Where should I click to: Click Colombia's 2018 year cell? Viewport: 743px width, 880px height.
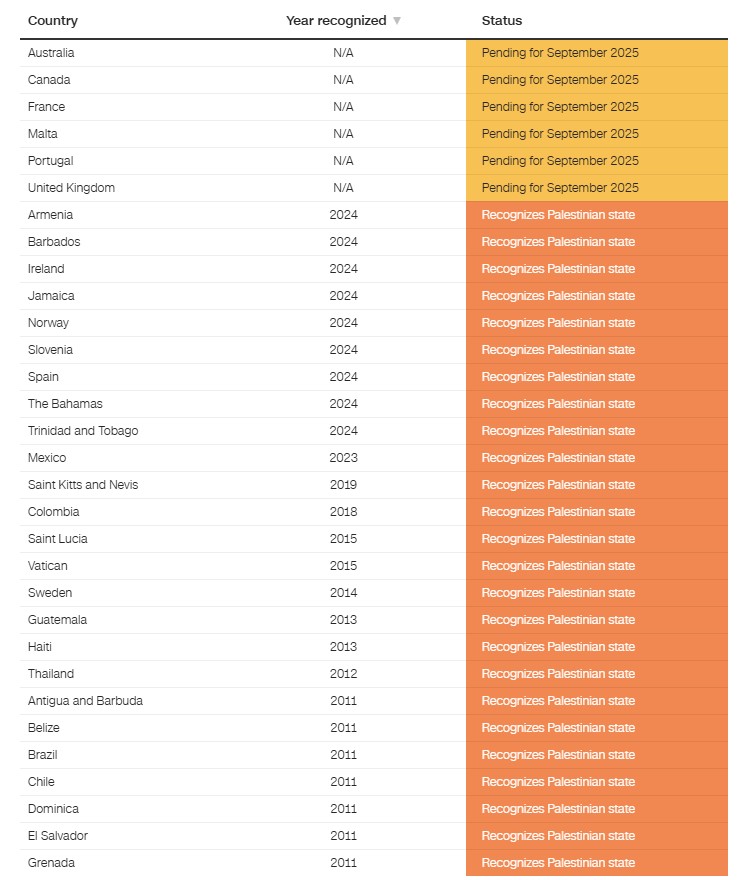pos(343,512)
